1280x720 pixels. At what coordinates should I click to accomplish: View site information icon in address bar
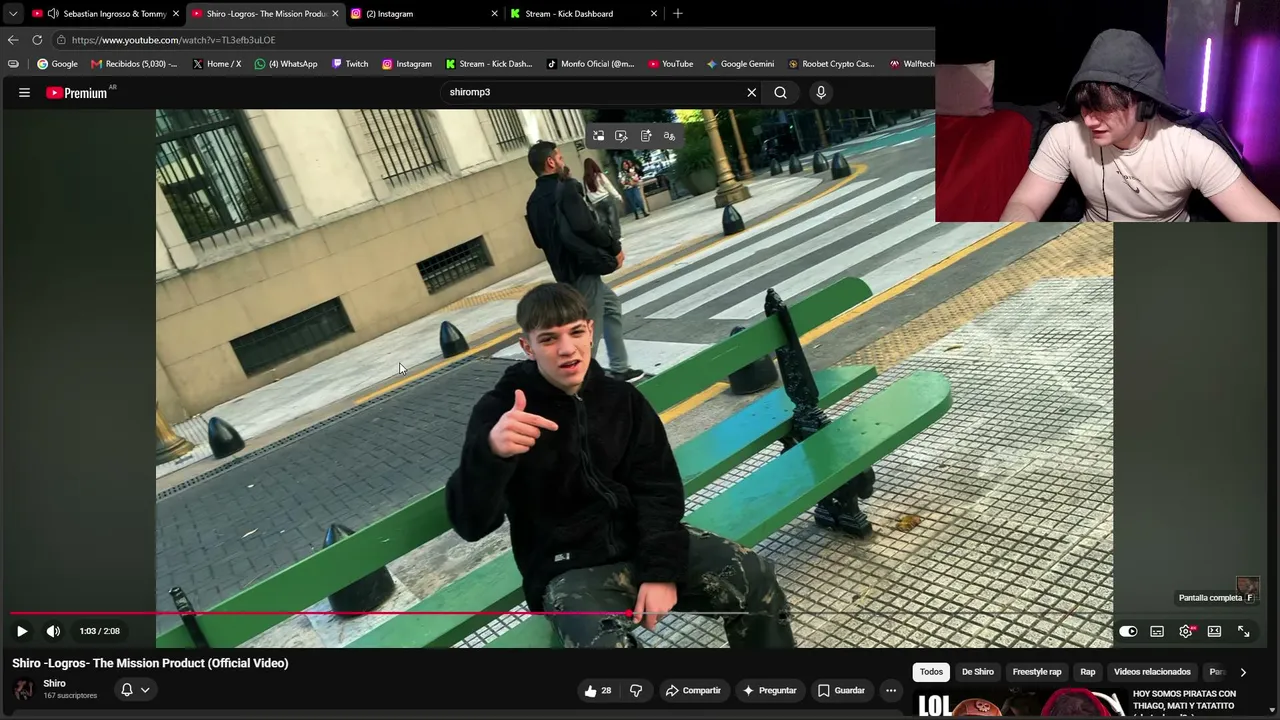[61, 40]
